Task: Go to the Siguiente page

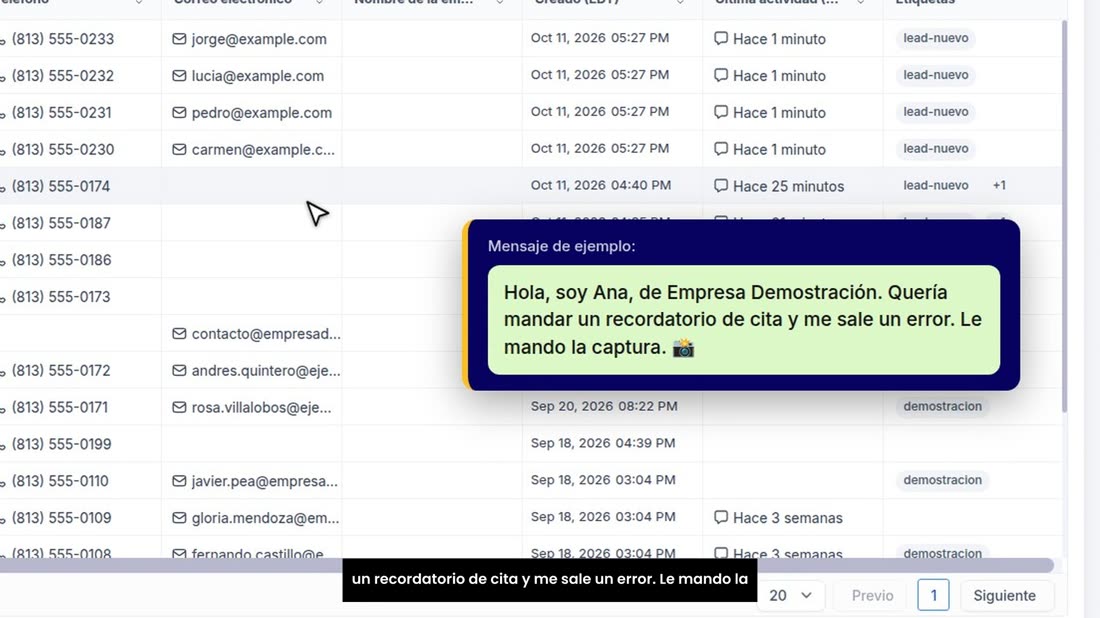Action: [x=1004, y=595]
